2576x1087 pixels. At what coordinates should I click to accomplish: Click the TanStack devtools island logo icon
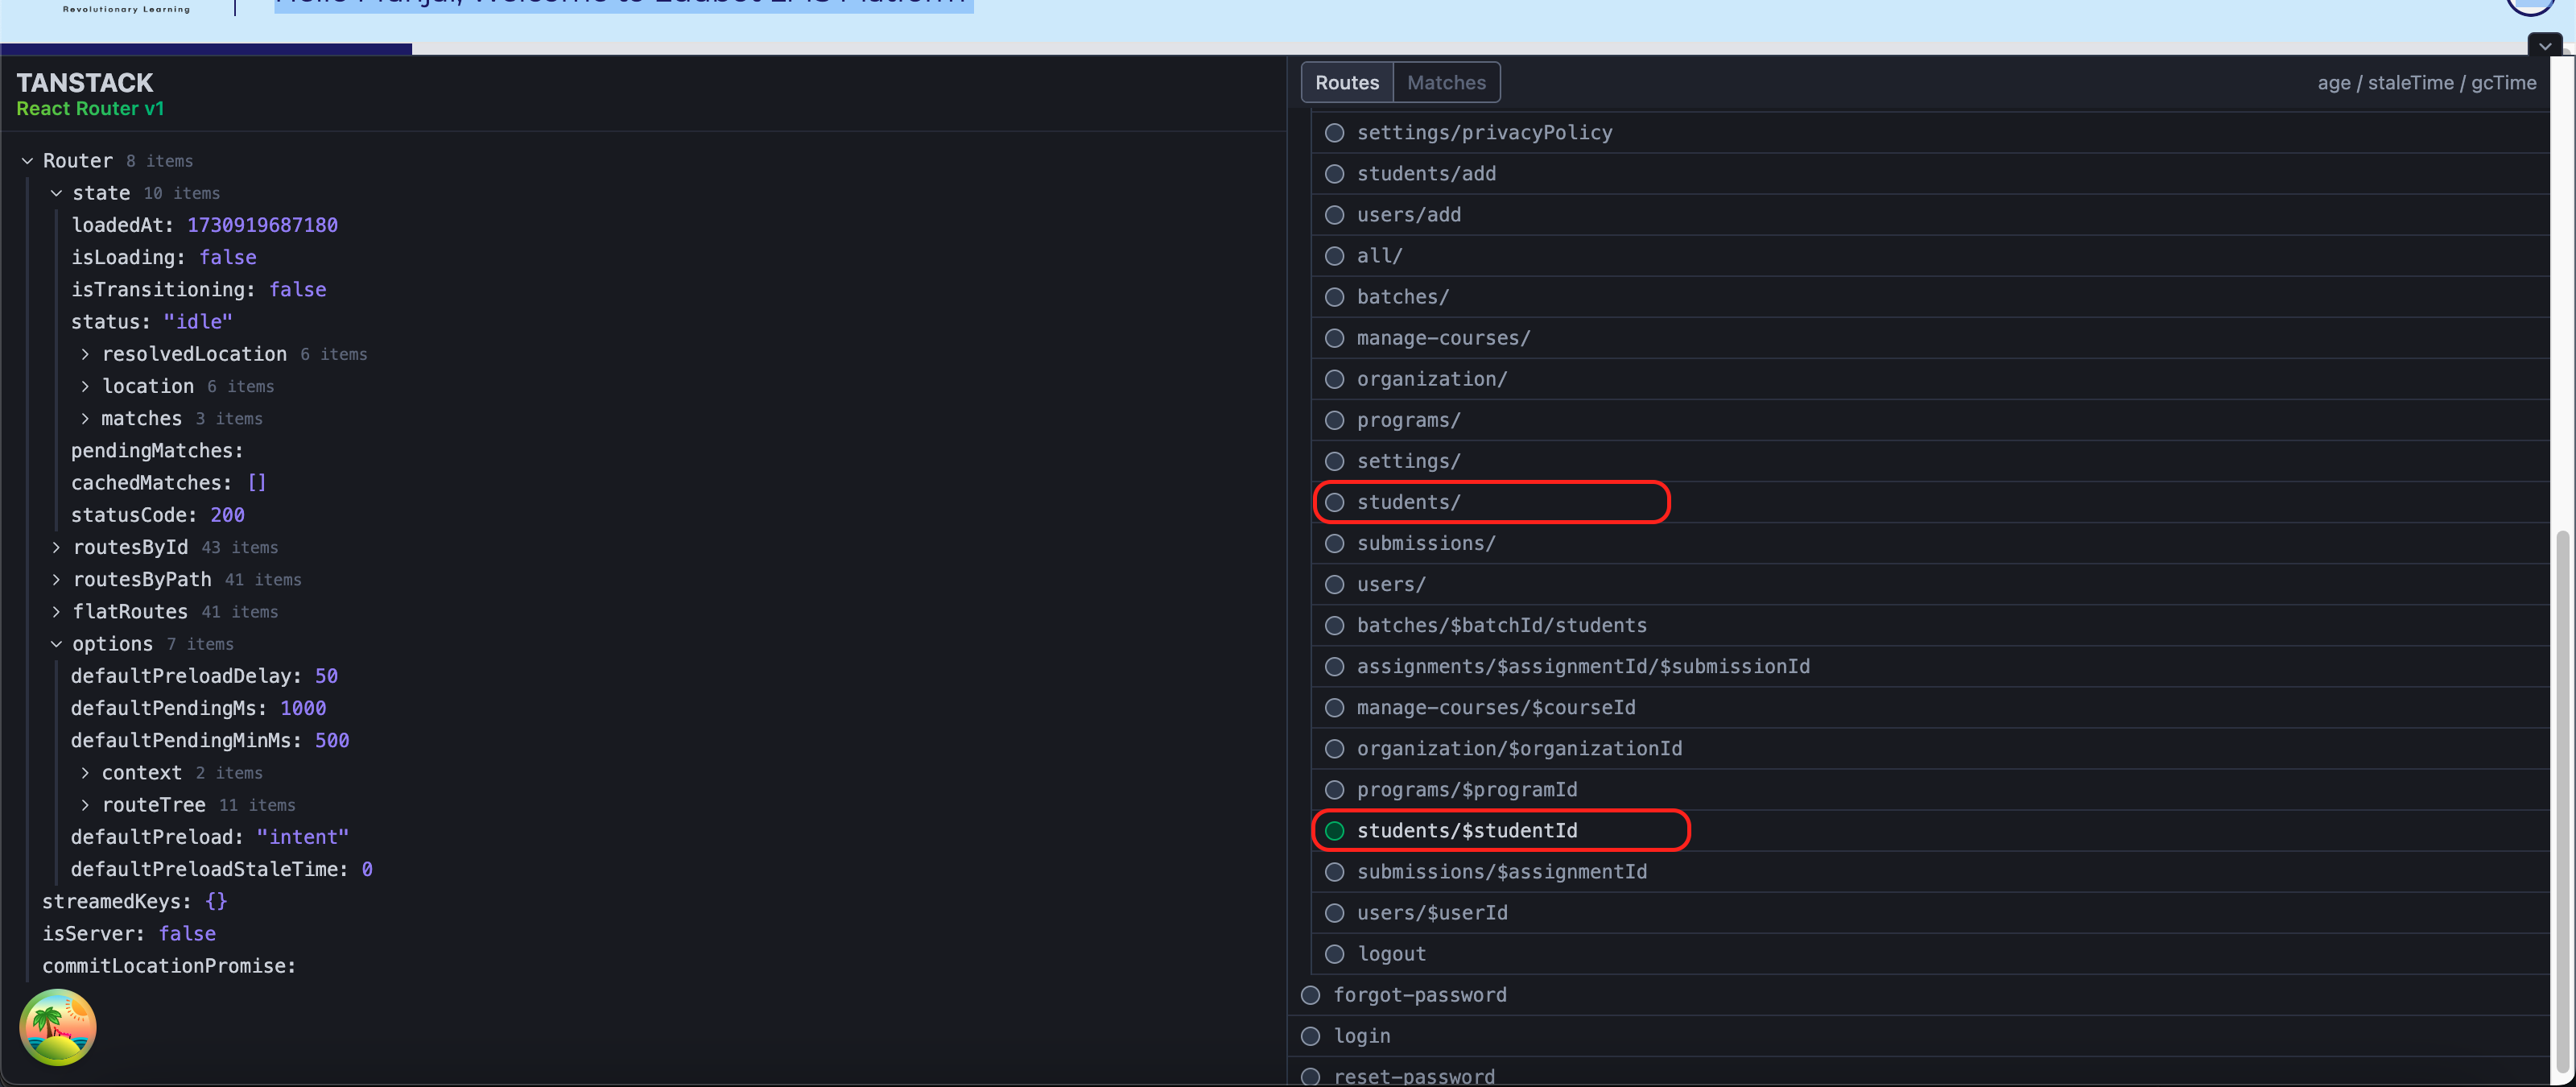click(x=58, y=1027)
